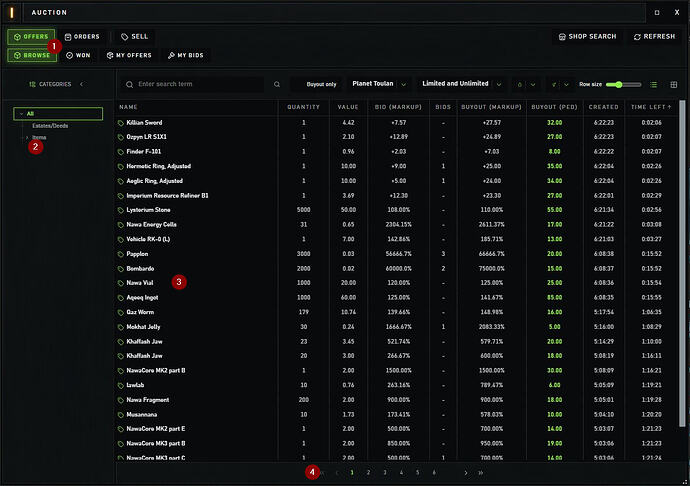
Task: Open the Won sub-tab
Action: tap(78, 55)
